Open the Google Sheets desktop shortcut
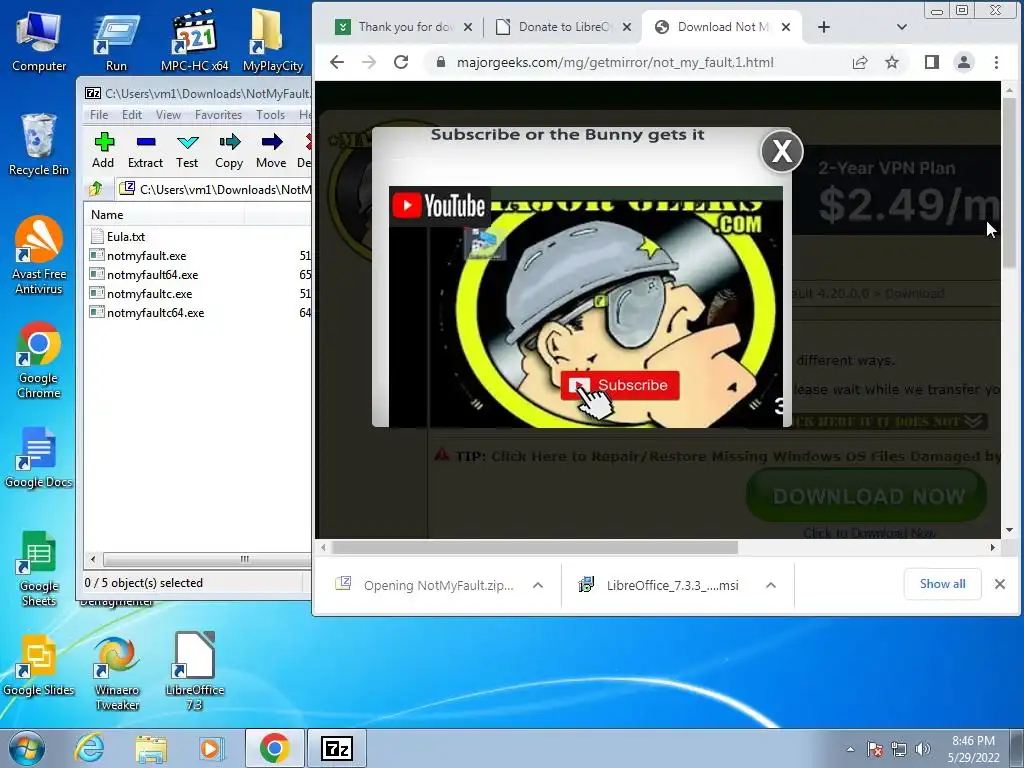The width and height of the screenshot is (1024, 768). [39, 568]
